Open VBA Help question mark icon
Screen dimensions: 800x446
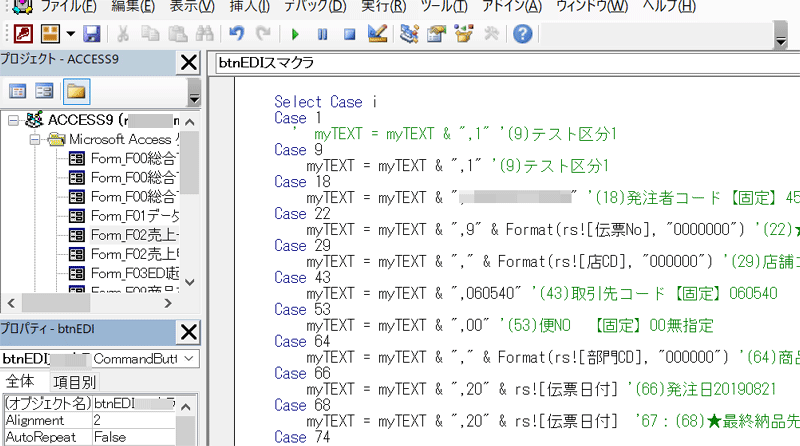click(x=522, y=34)
